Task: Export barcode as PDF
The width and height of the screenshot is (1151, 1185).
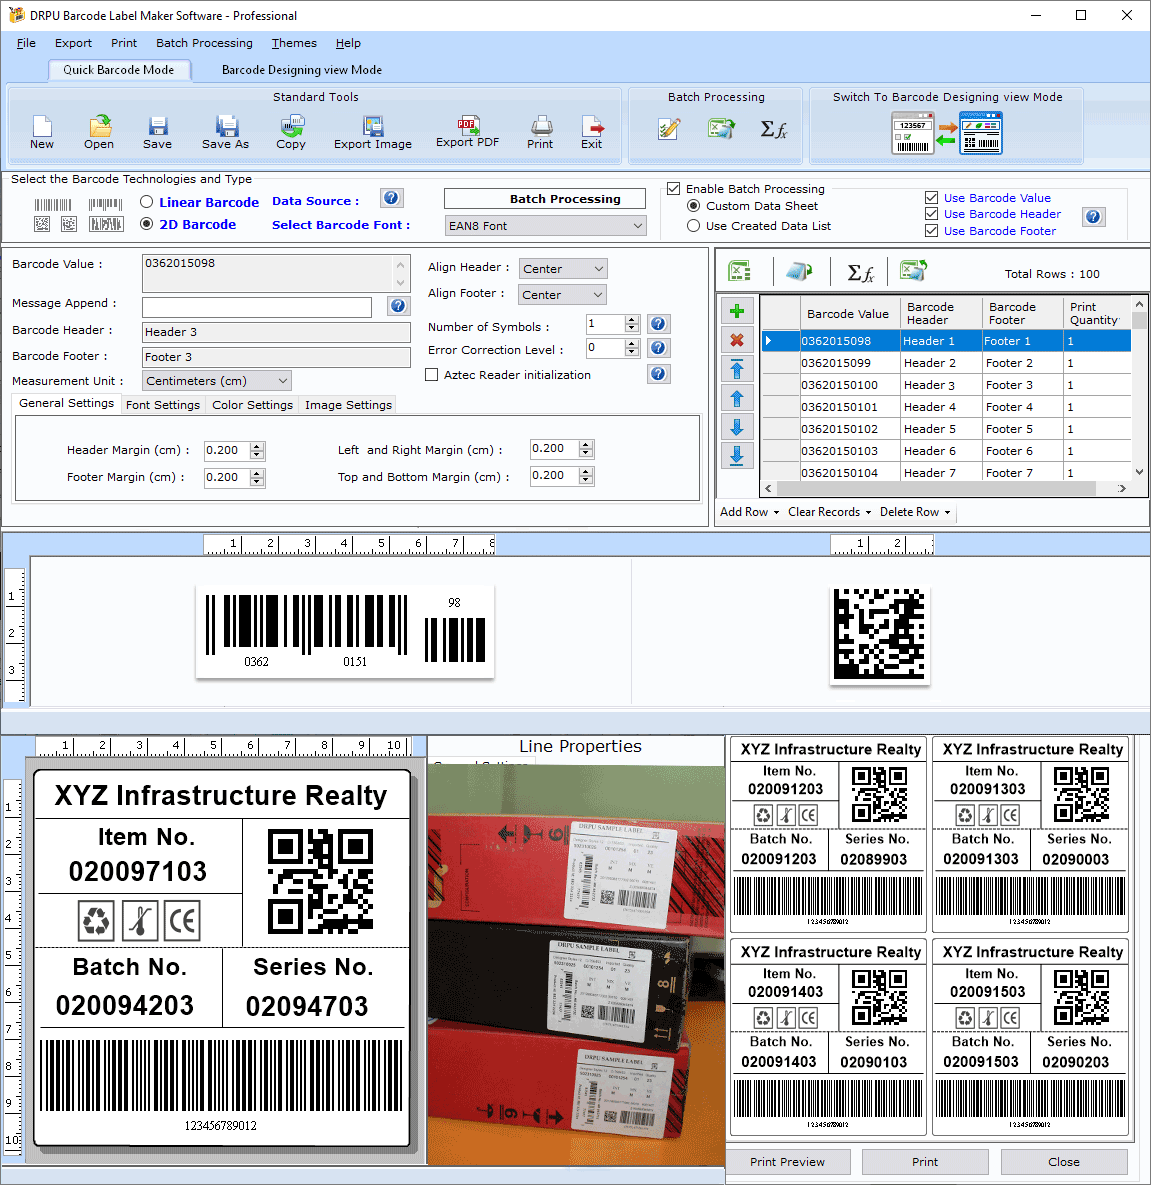Action: coord(467,131)
